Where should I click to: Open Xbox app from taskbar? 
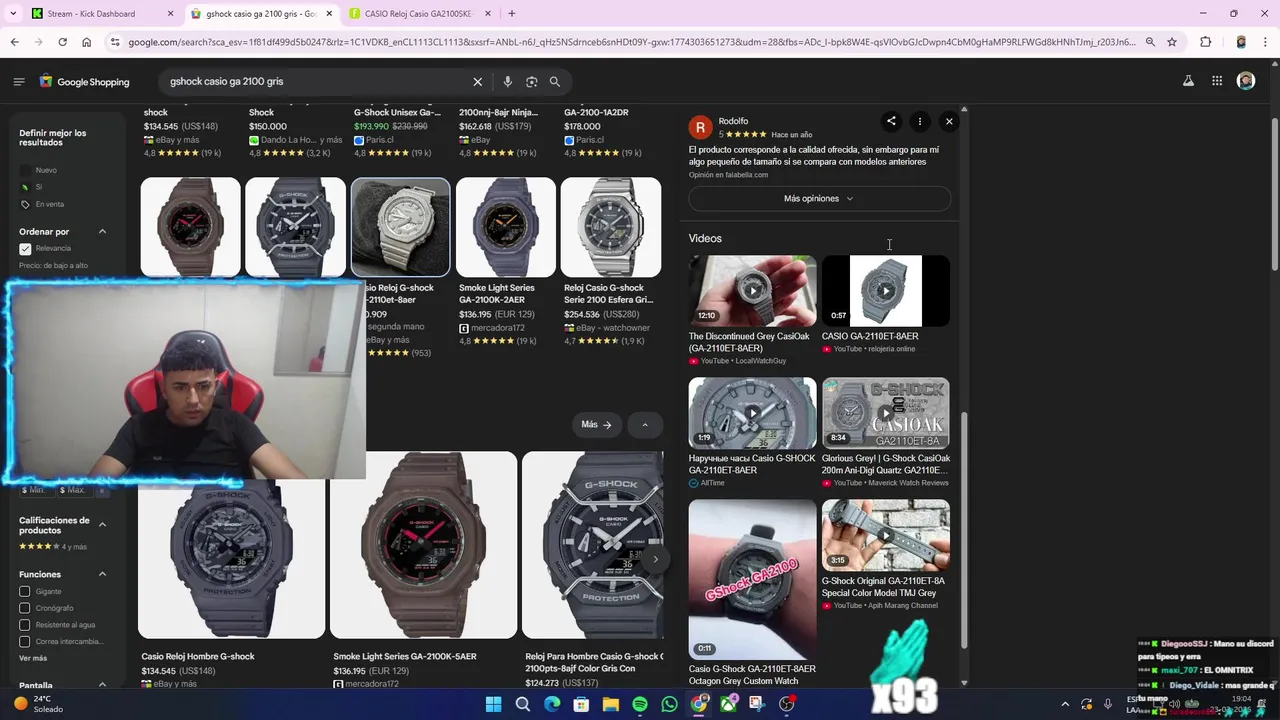pyautogui.click(x=728, y=705)
